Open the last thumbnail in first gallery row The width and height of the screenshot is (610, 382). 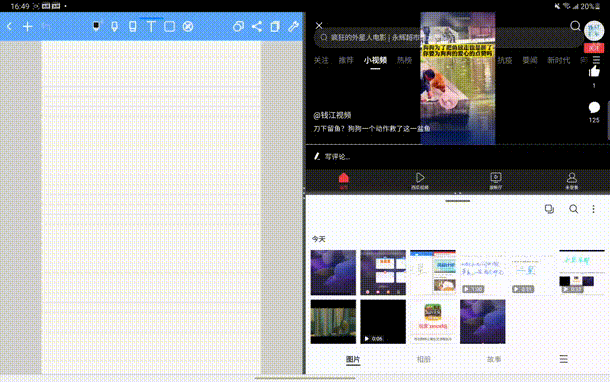(x=582, y=272)
